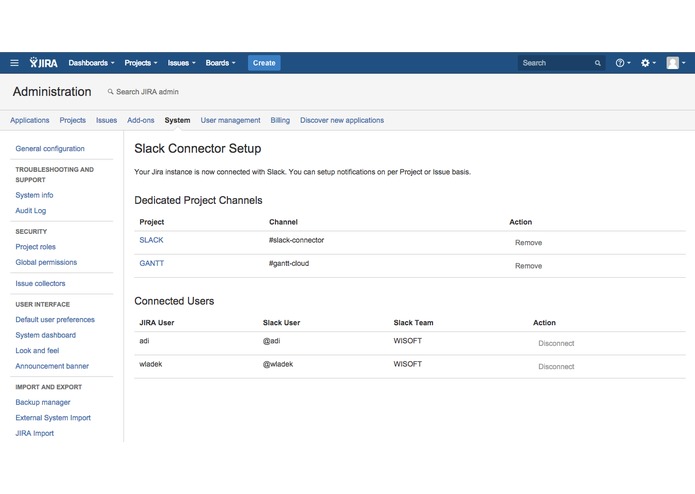
Task: Click the #gantt-cloud channel cell
Action: pos(289,263)
